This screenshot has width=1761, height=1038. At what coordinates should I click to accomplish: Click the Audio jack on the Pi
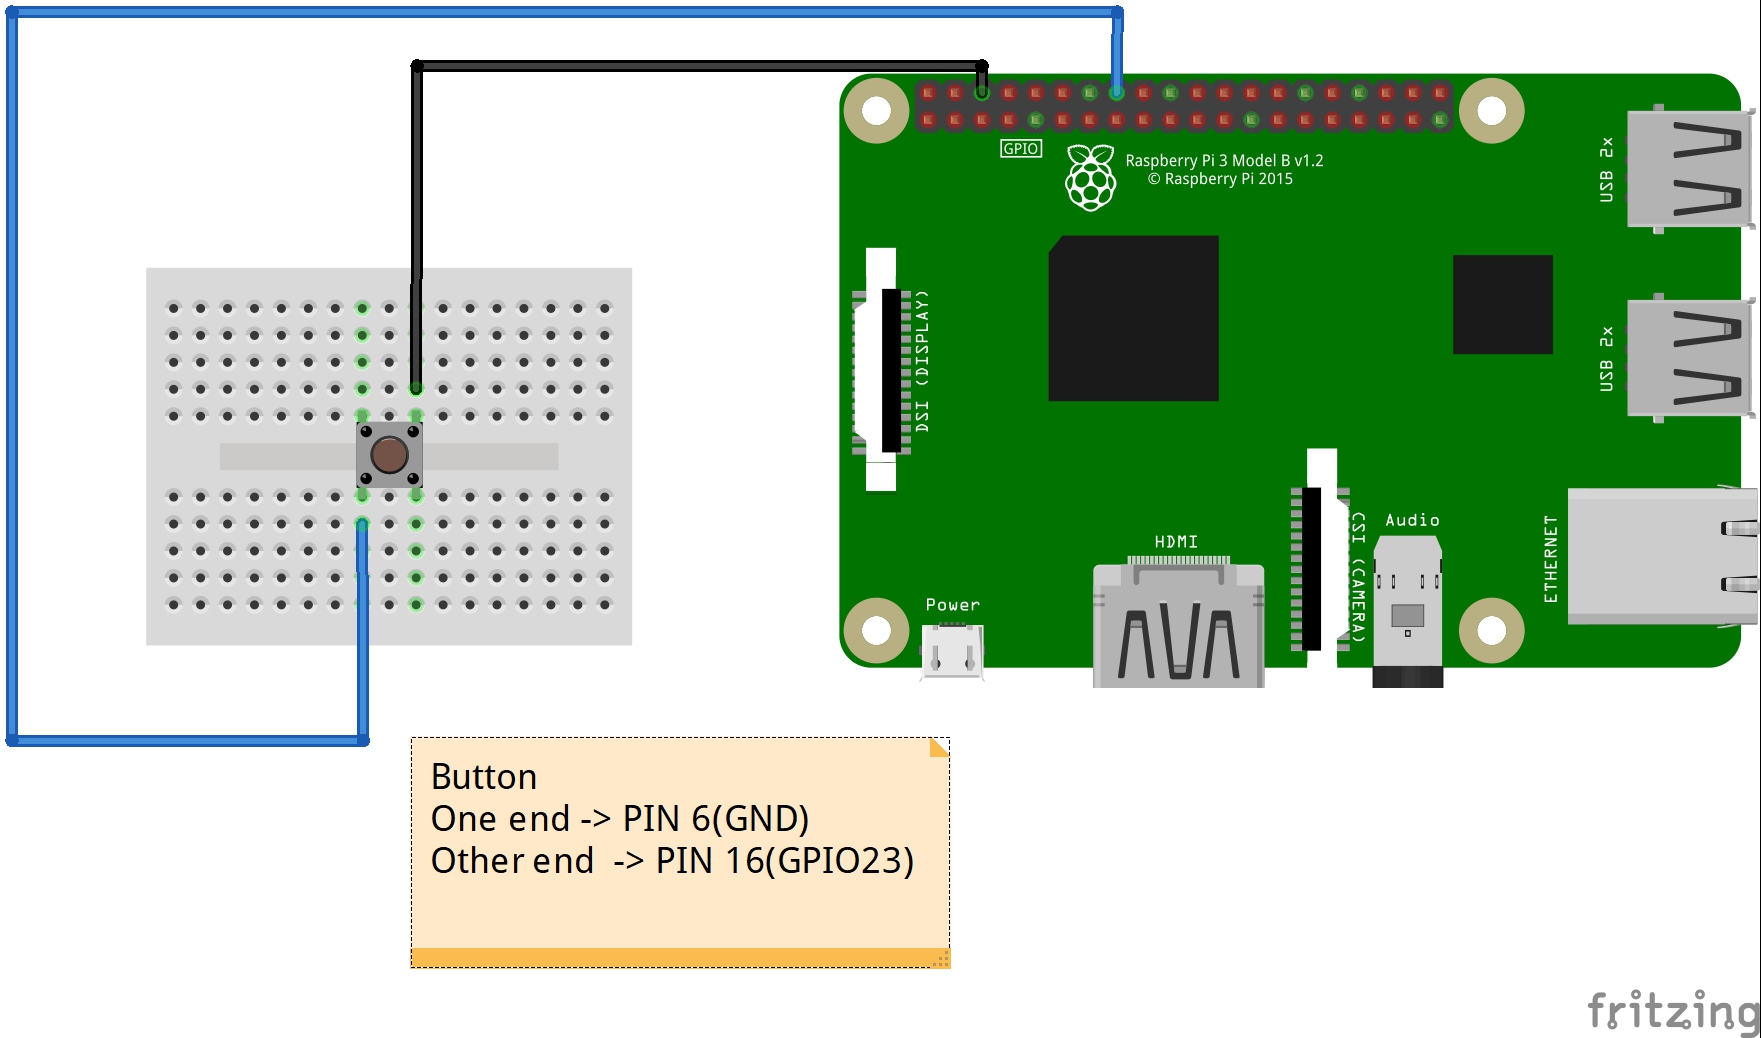point(1408,612)
